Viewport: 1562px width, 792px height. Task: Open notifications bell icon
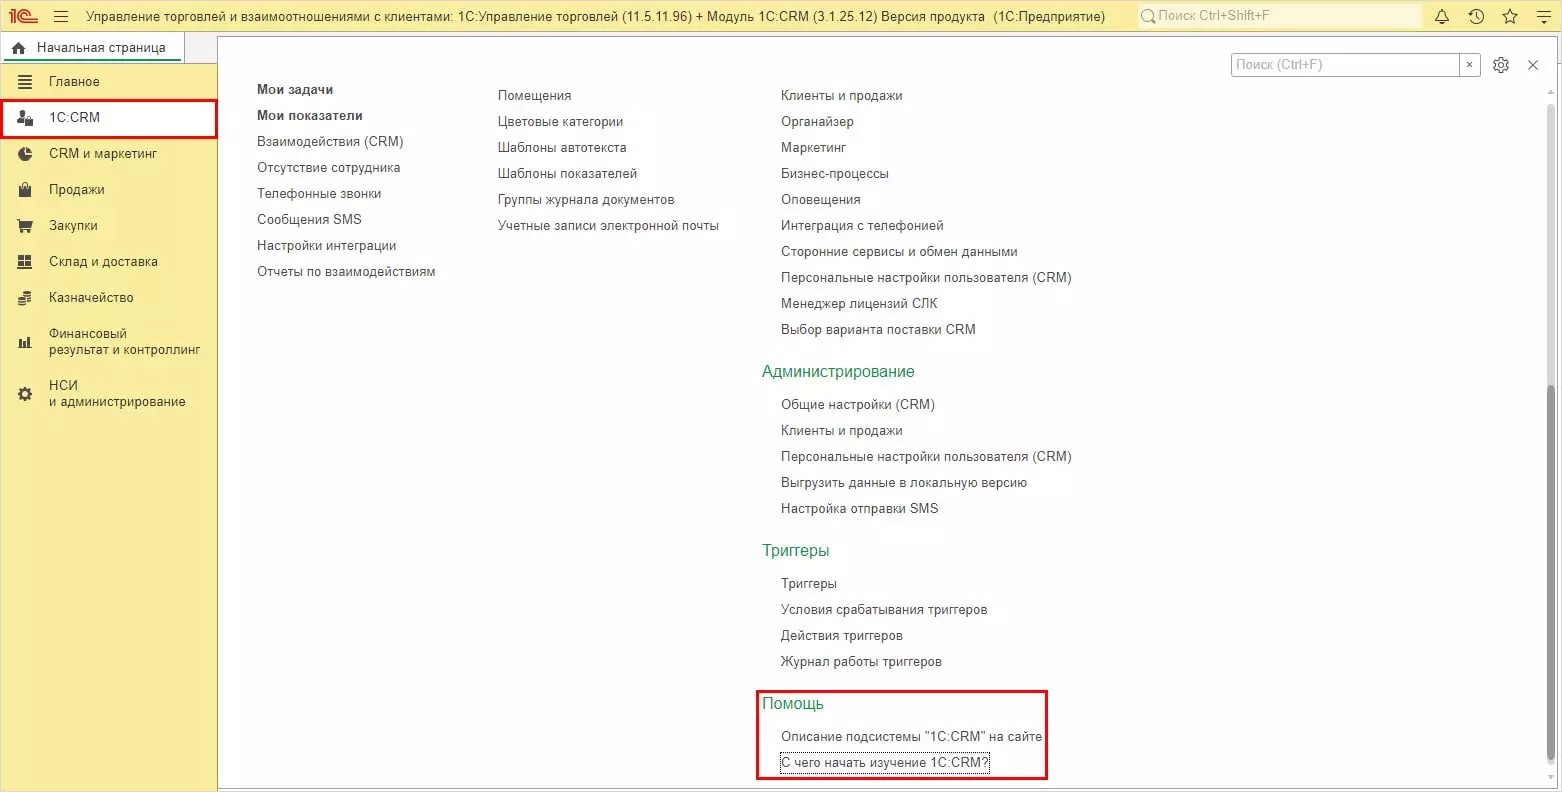click(x=1442, y=16)
